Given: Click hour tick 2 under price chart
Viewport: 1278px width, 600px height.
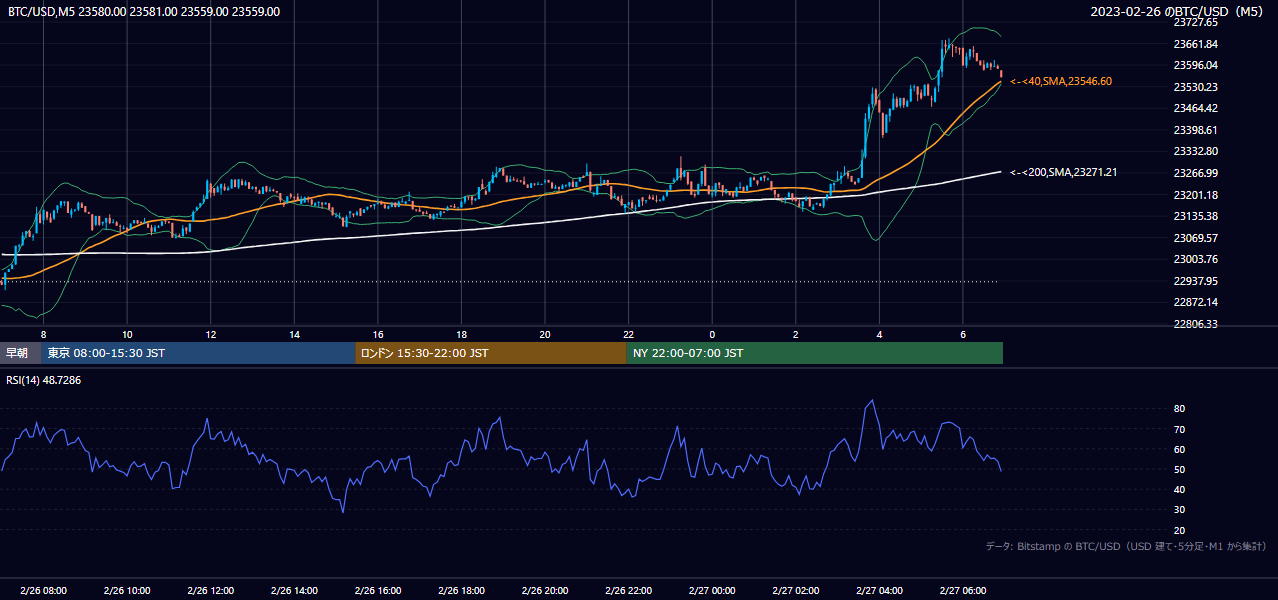Looking at the screenshot, I should [796, 334].
